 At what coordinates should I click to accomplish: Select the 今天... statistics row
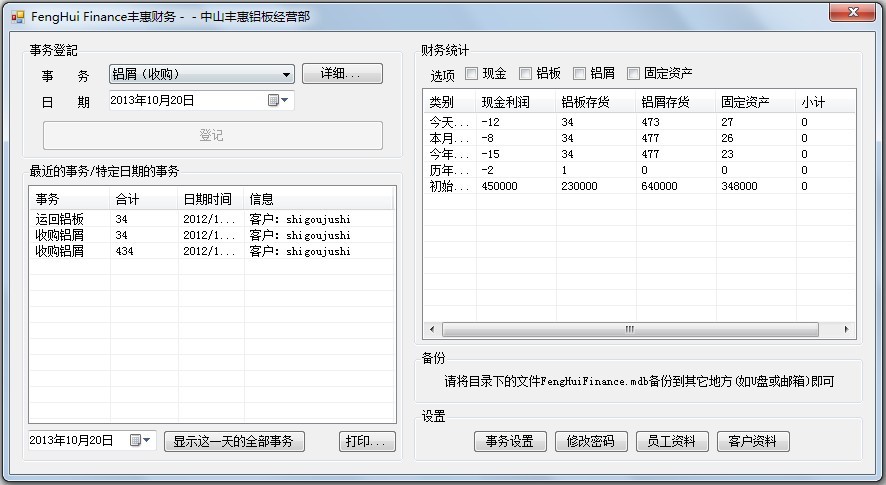click(639, 122)
